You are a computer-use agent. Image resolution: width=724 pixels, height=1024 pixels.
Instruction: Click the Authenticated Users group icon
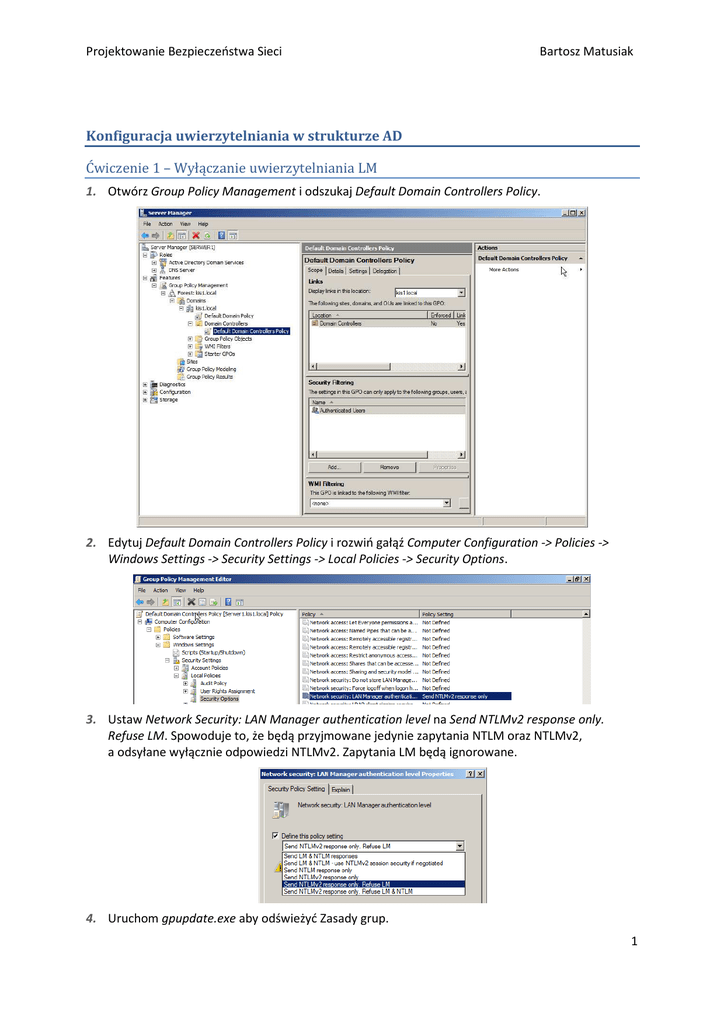click(315, 410)
